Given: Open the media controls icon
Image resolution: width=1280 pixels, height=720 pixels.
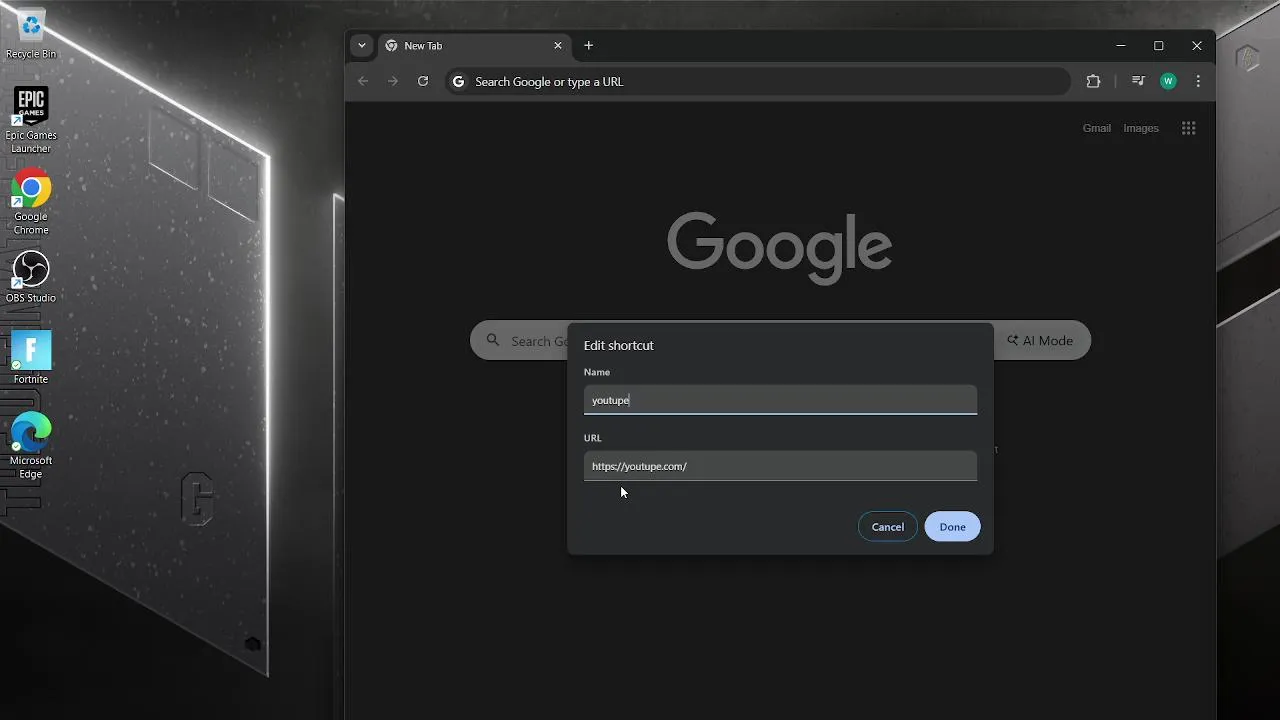Looking at the screenshot, I should pos(1138,81).
